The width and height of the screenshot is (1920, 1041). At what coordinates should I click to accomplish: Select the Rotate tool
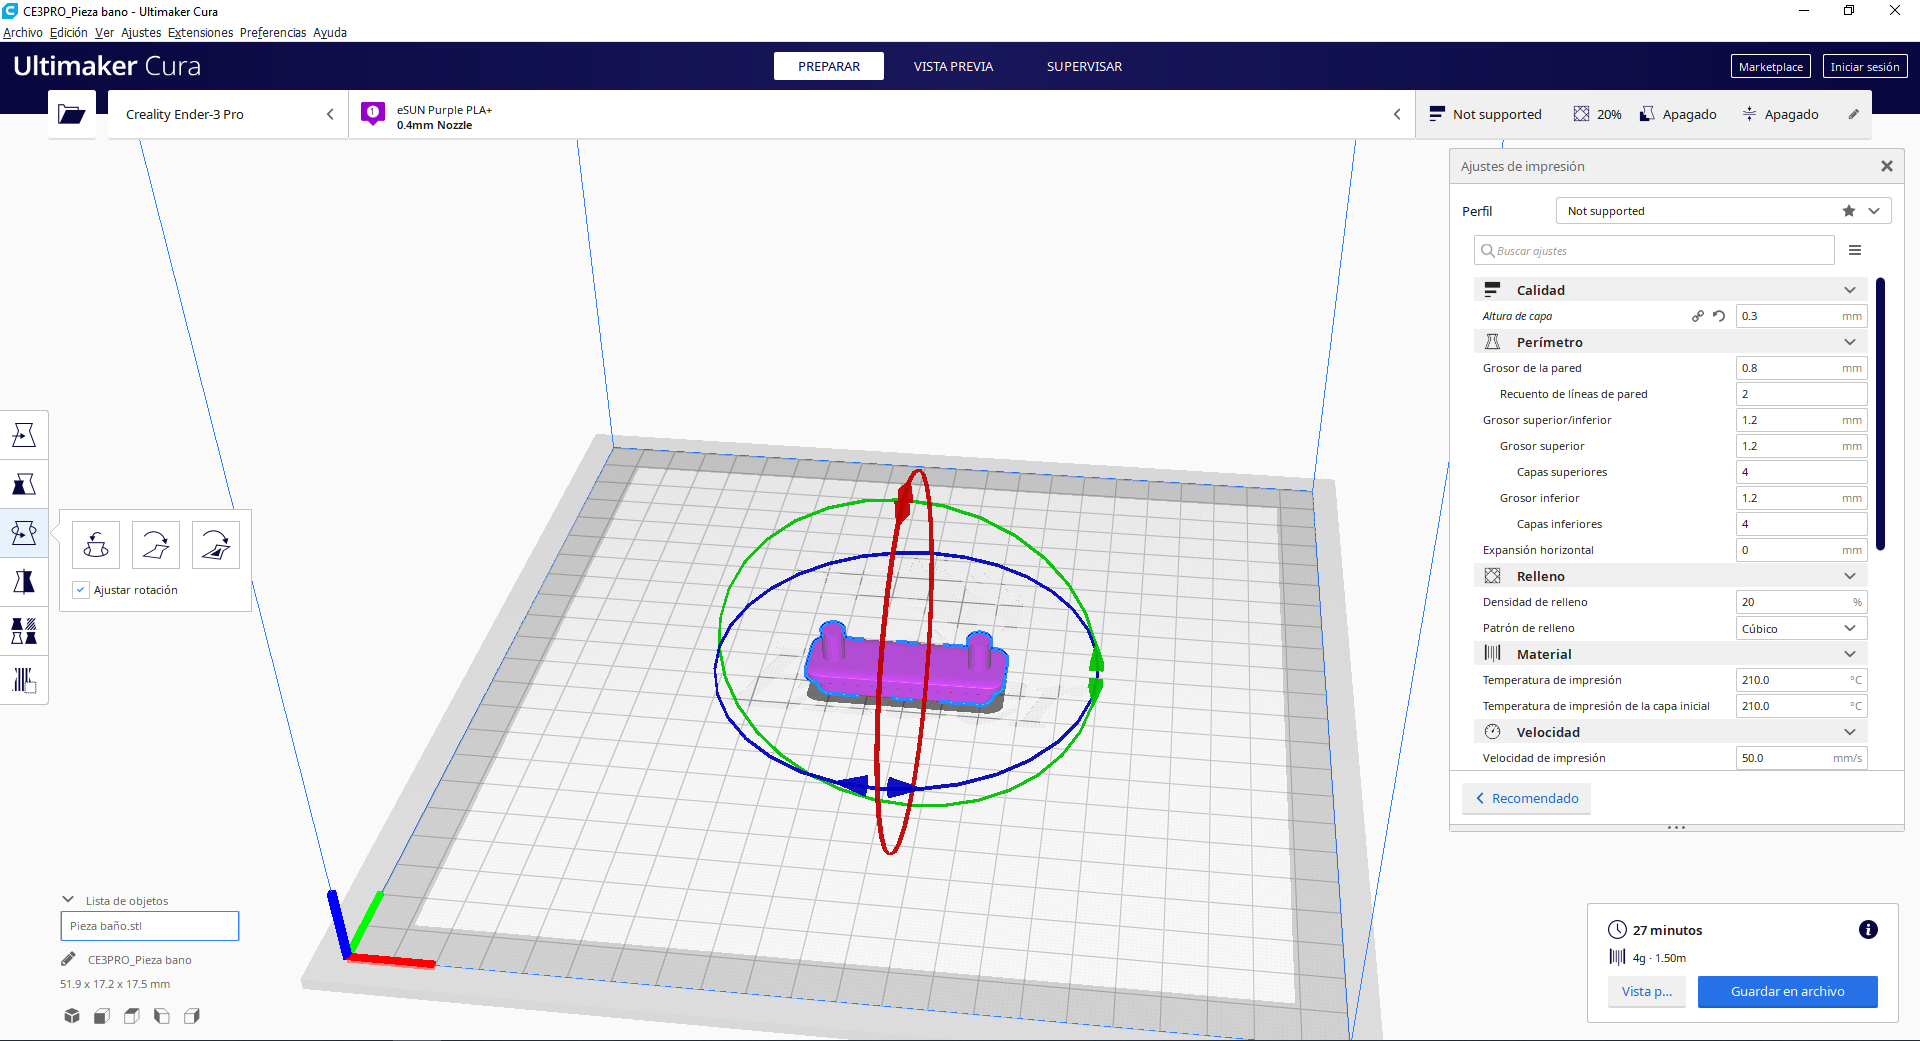click(x=24, y=533)
